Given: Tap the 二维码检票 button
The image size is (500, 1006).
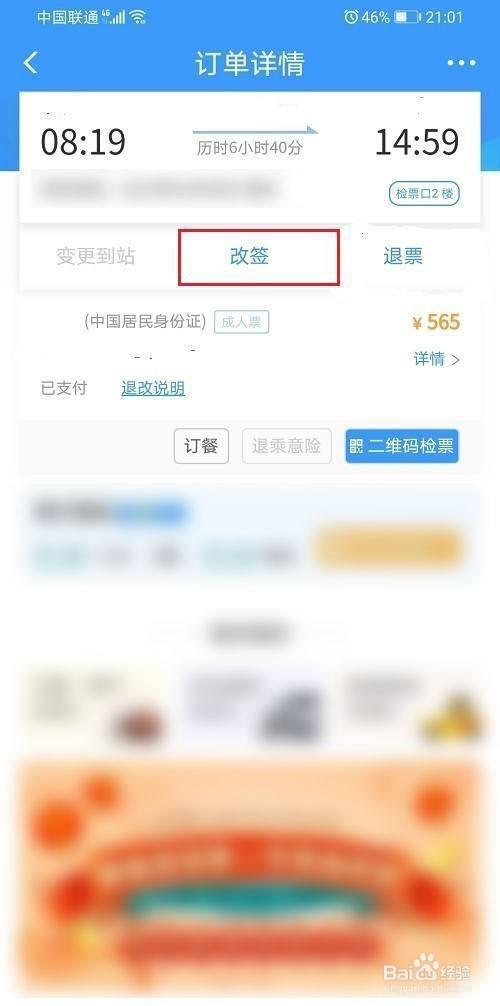Looking at the screenshot, I should (402, 446).
